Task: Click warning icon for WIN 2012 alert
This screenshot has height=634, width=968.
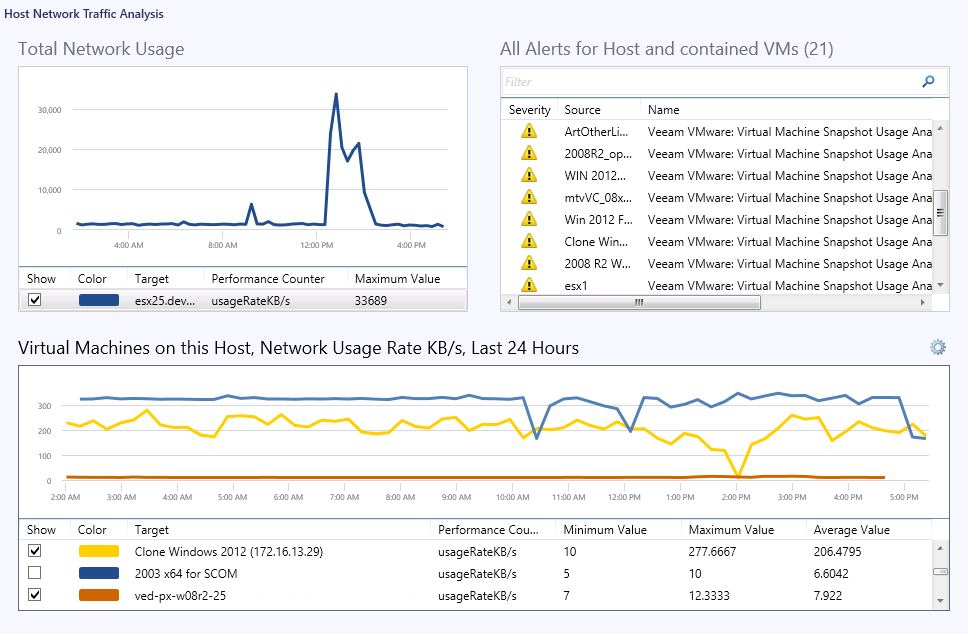Action: pos(529,175)
